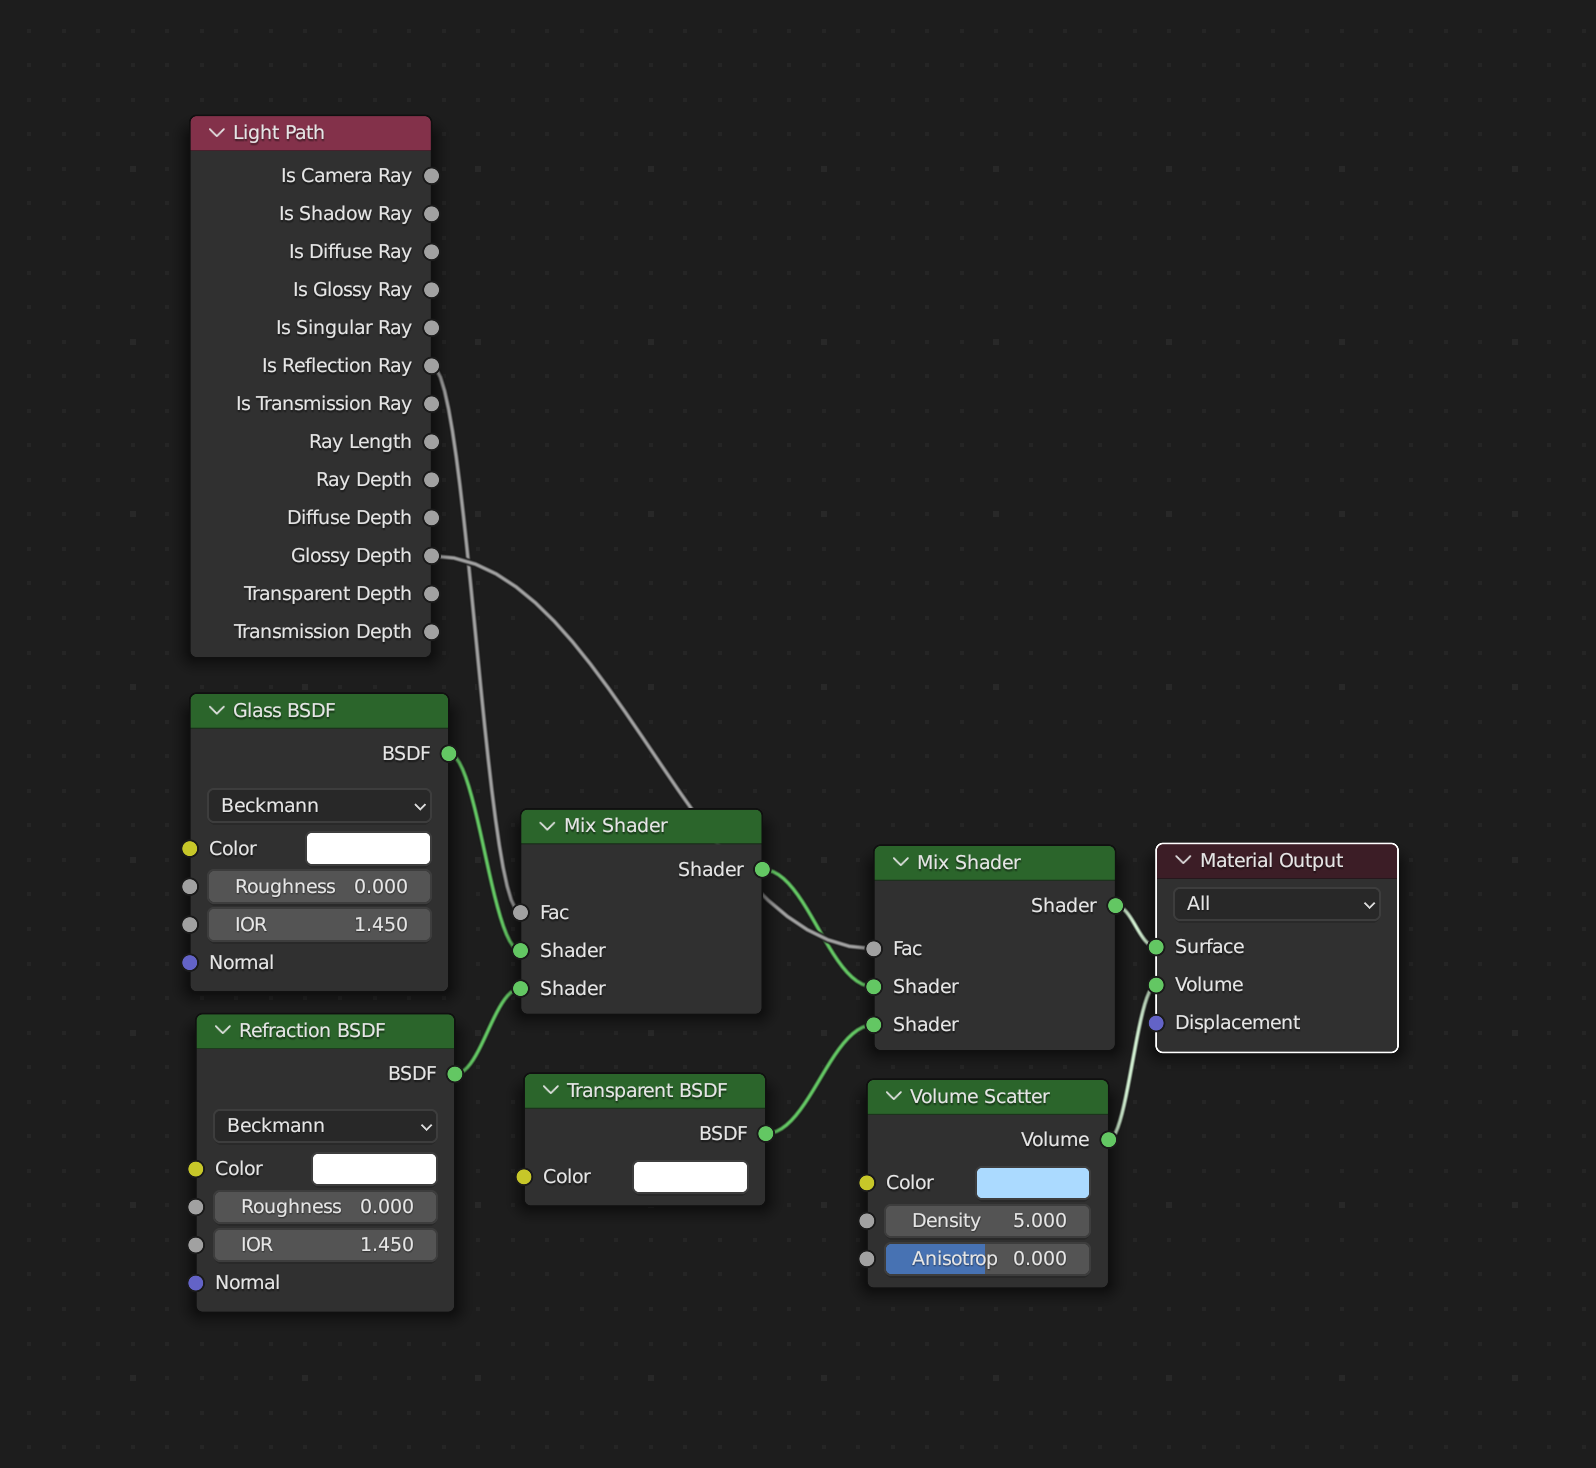Click the Refraction BSDF output socket
The height and width of the screenshot is (1468, 1596).
[x=455, y=1074]
